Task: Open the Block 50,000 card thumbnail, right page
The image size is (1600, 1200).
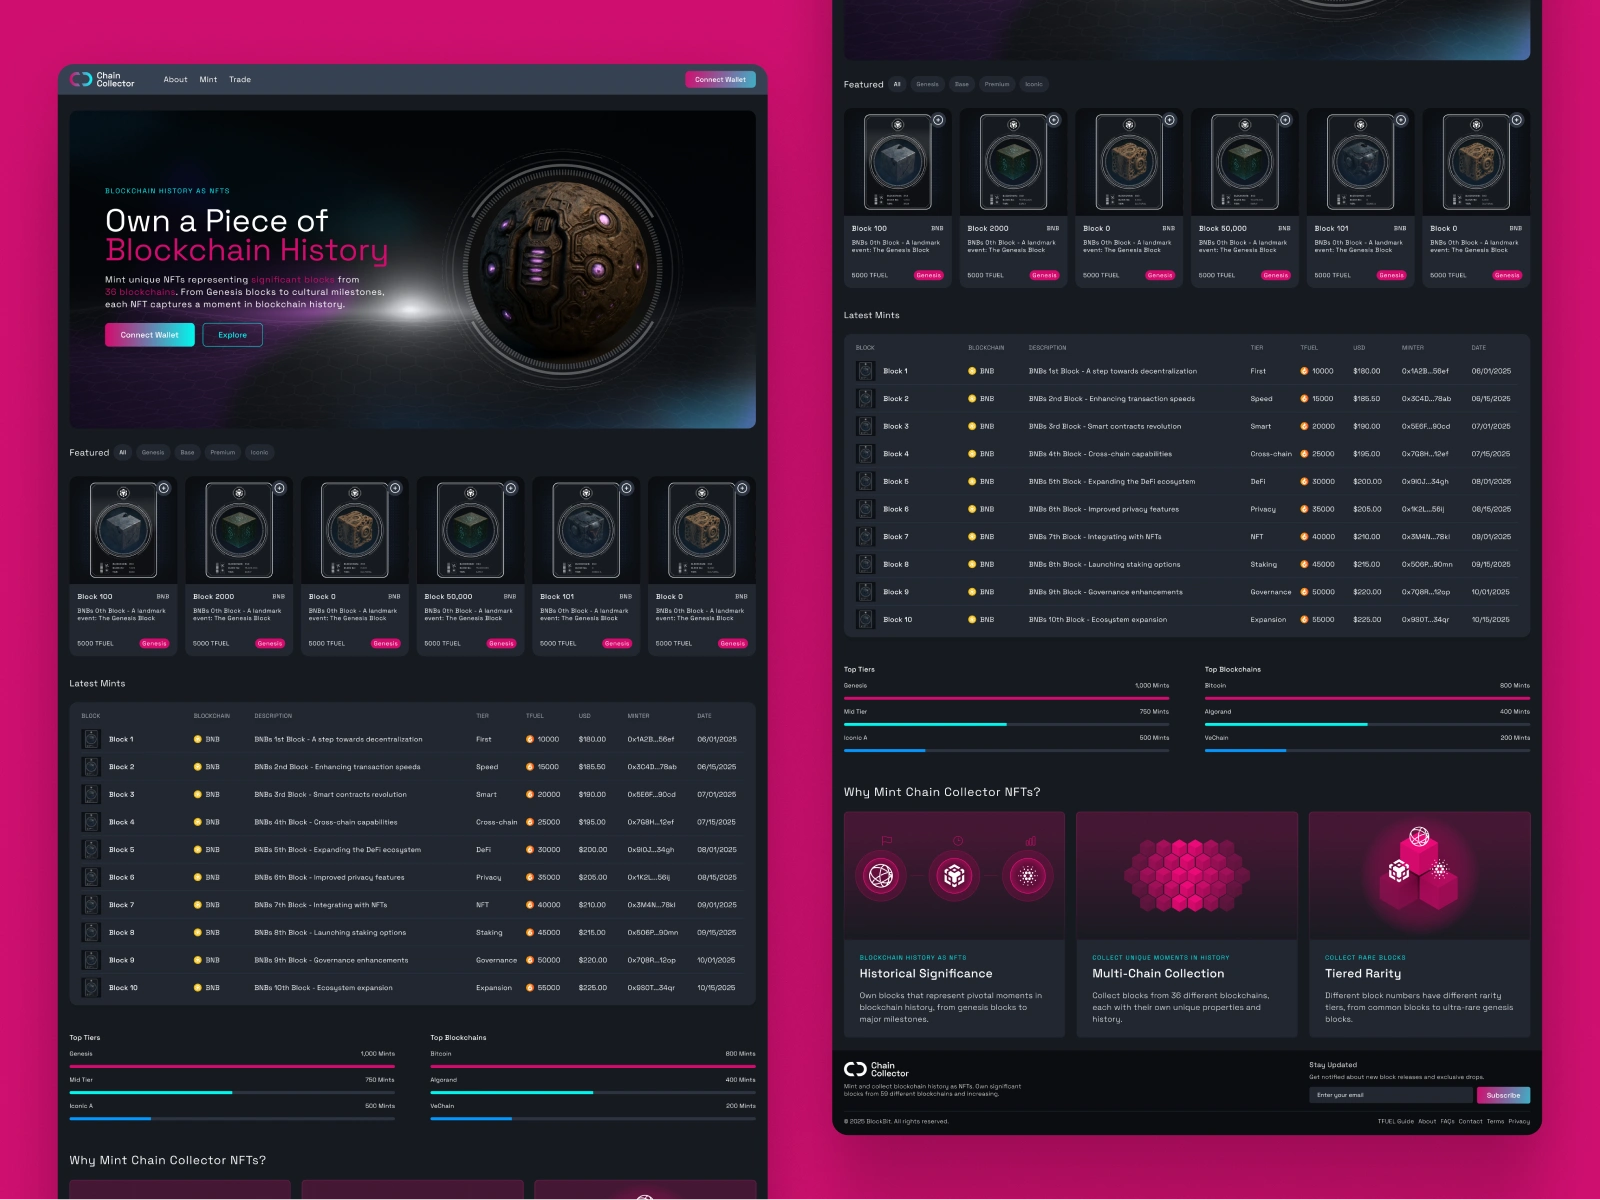Action: 1245,163
